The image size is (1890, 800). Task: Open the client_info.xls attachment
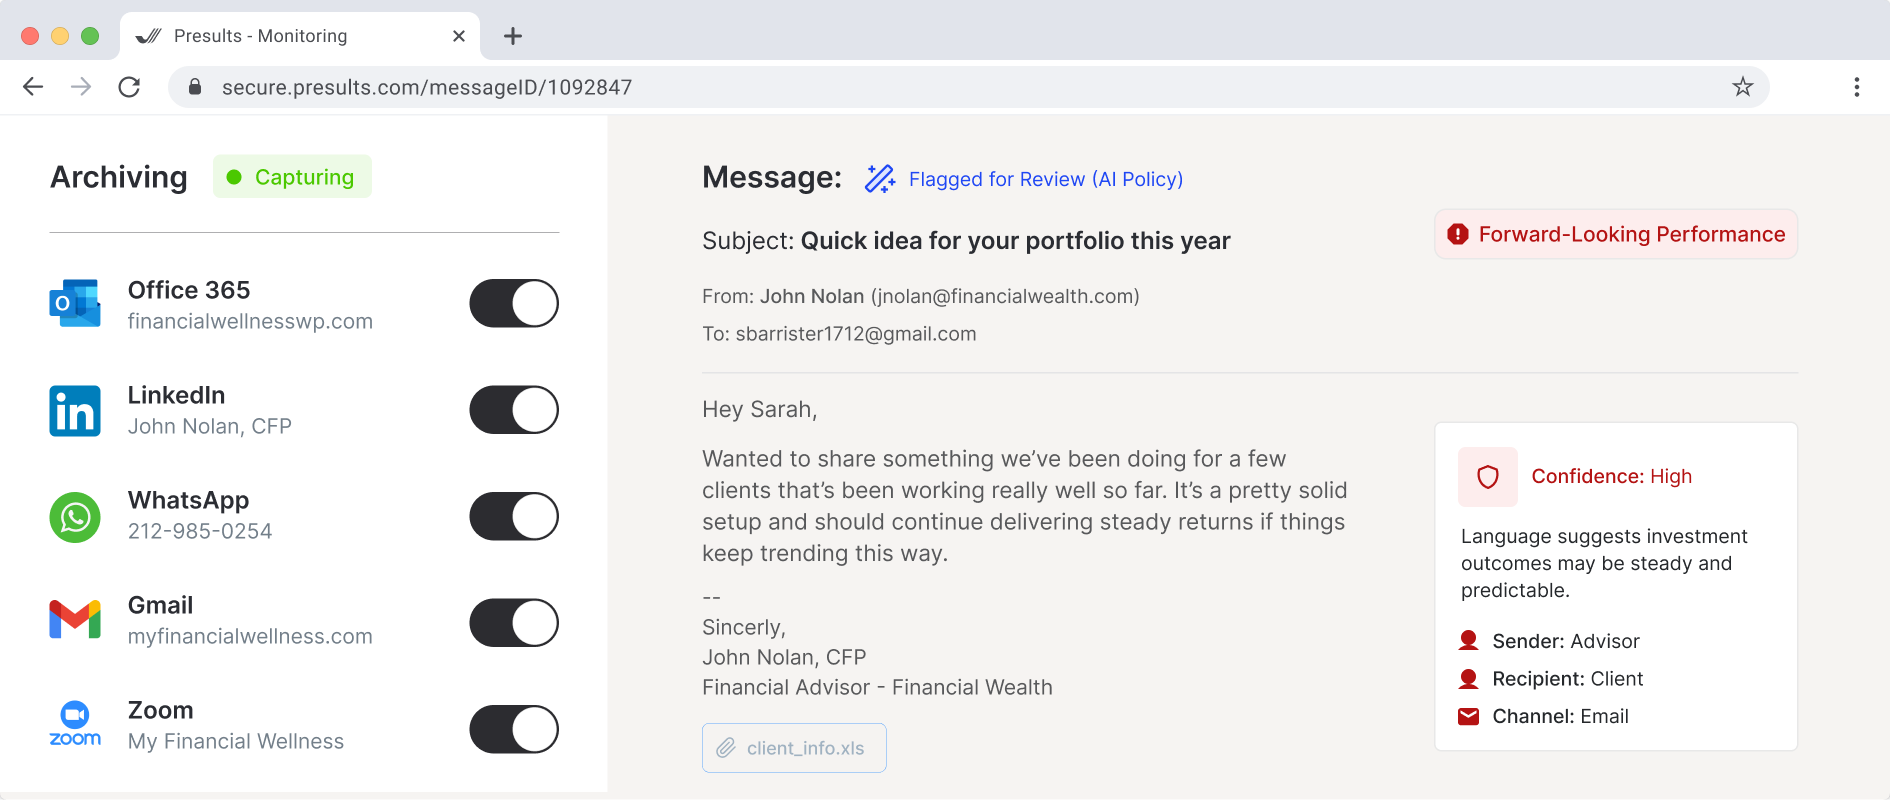tap(794, 748)
